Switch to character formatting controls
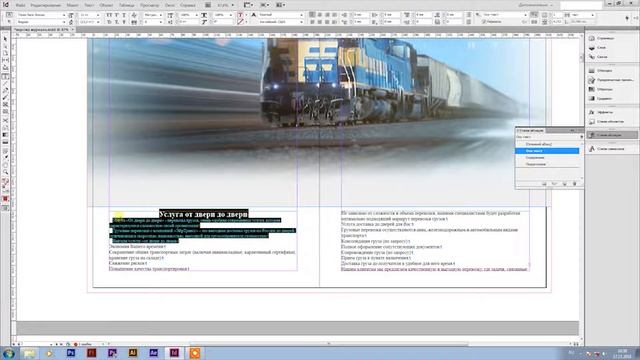Screen dimensions: 640x360 pyautogui.click(x=9, y=15)
